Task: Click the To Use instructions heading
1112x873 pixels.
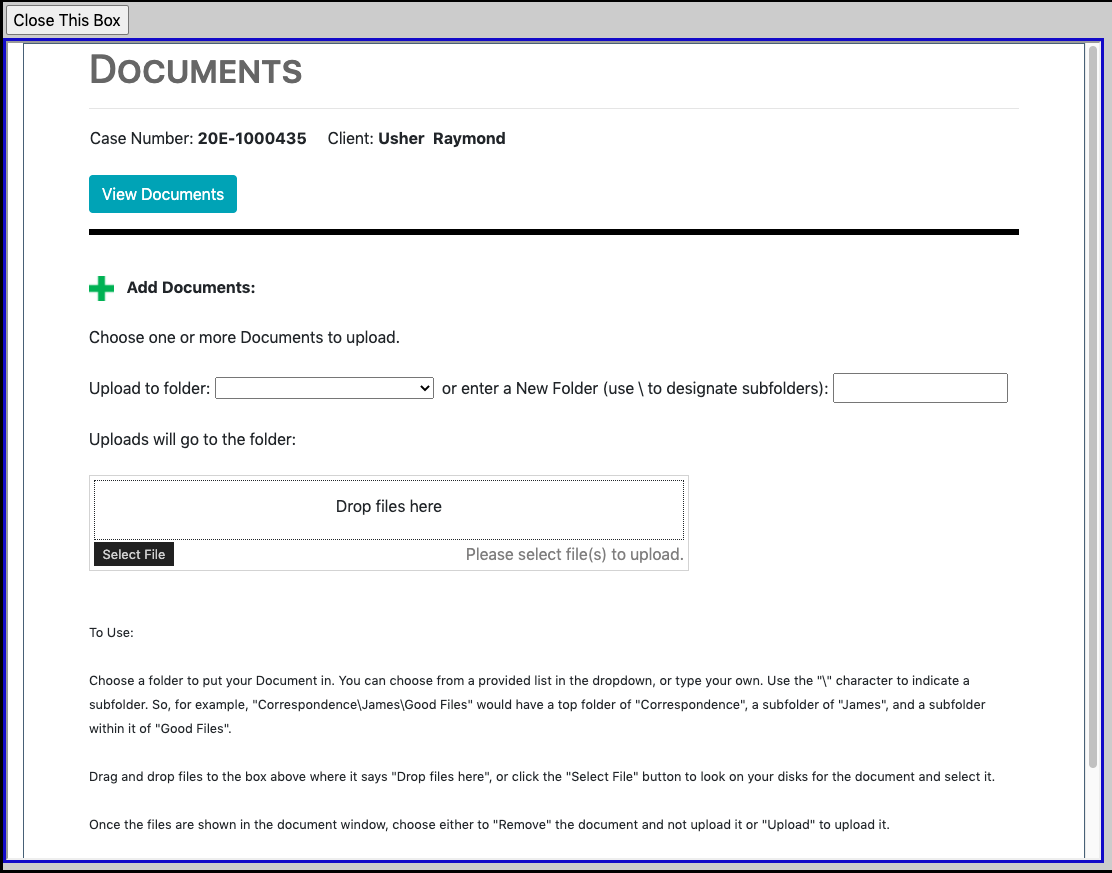Action: pyautogui.click(x=111, y=633)
